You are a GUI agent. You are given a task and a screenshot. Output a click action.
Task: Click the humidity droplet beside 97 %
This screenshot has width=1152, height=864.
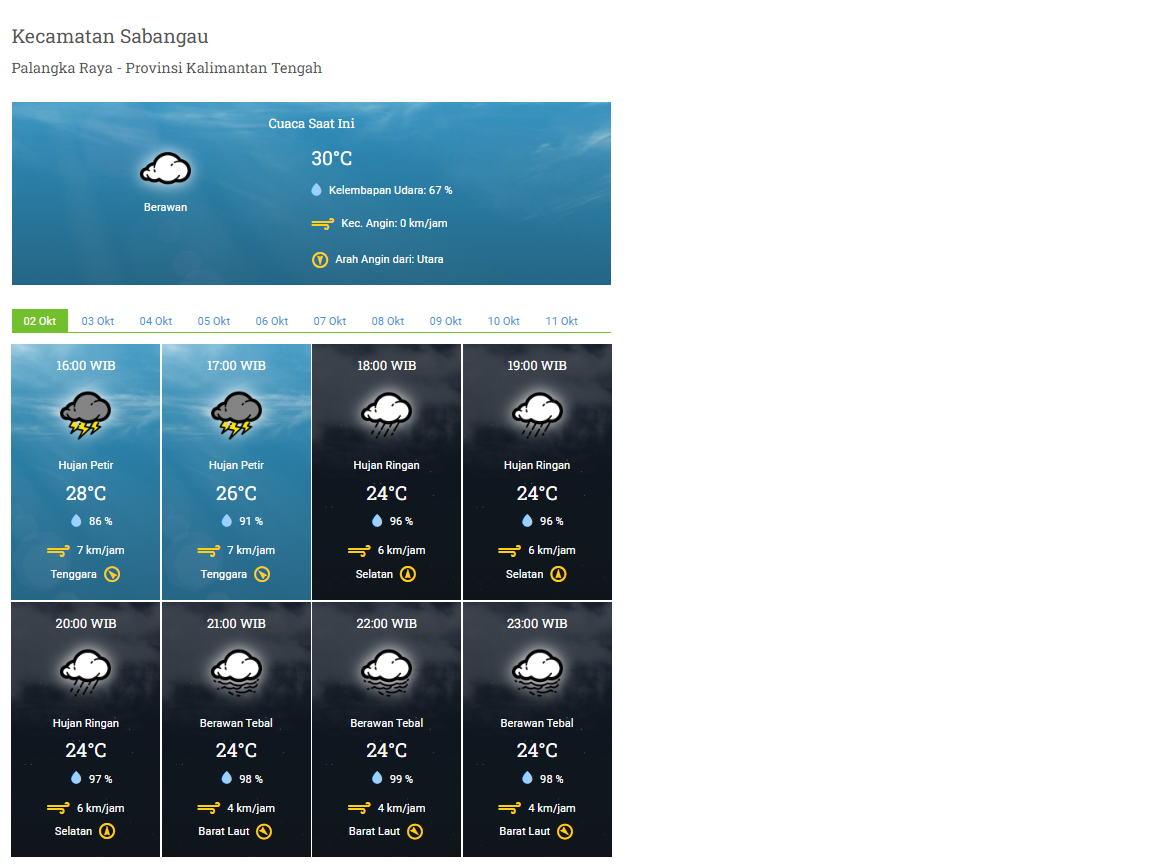76,778
